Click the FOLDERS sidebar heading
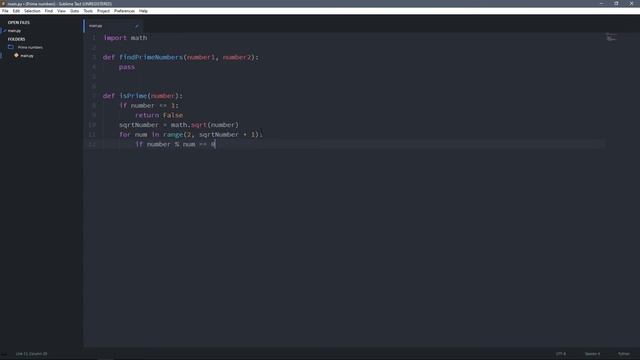This screenshot has width=640, height=360. pyautogui.click(x=16, y=39)
